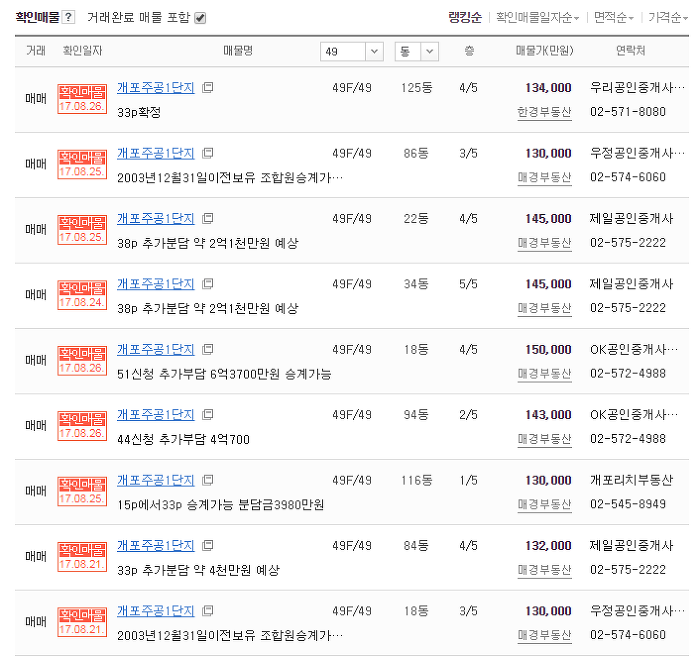
Task: Select the description 33p확정
Action: 139,112
